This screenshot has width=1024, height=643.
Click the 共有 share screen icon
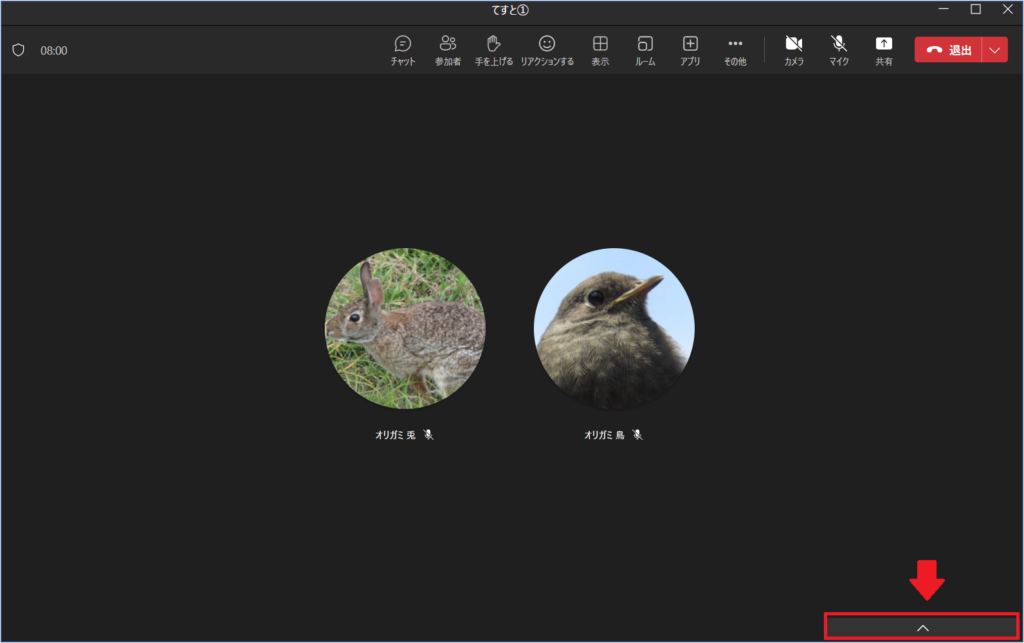click(884, 50)
